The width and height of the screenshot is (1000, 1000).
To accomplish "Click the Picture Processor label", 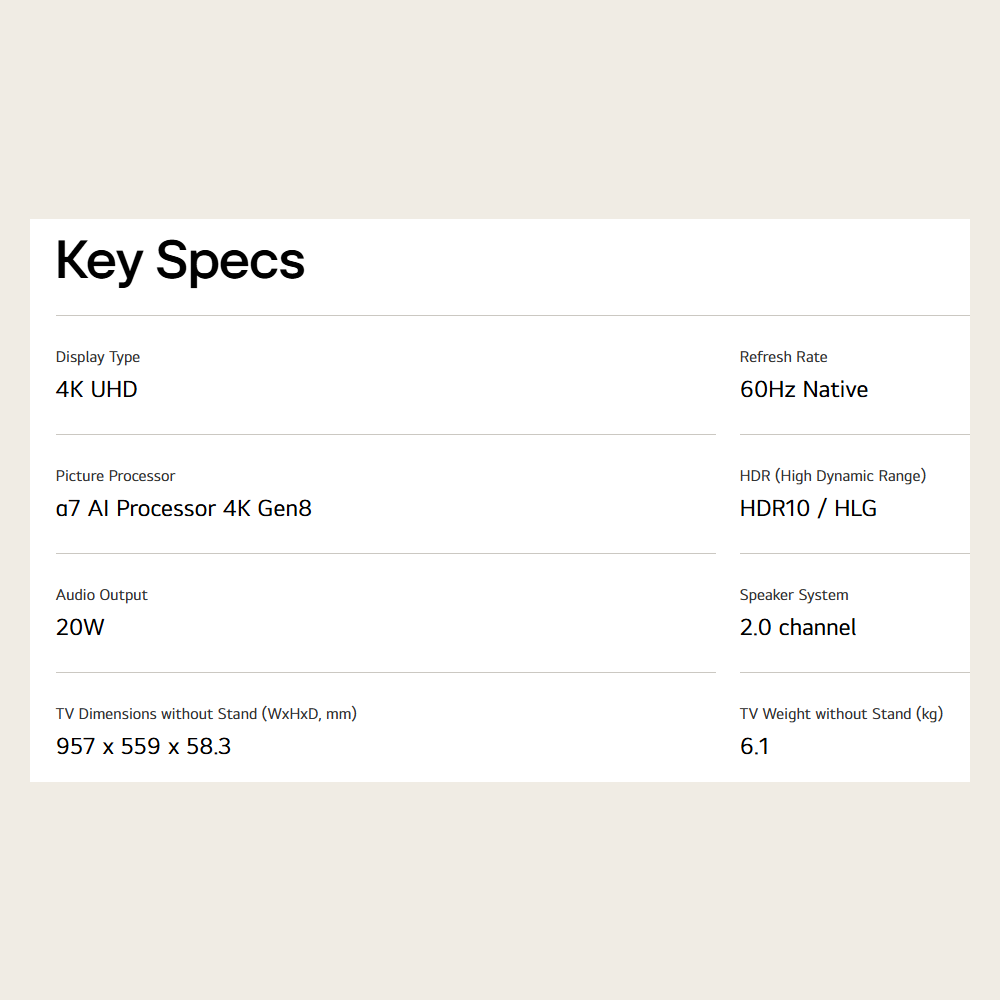I will point(115,476).
